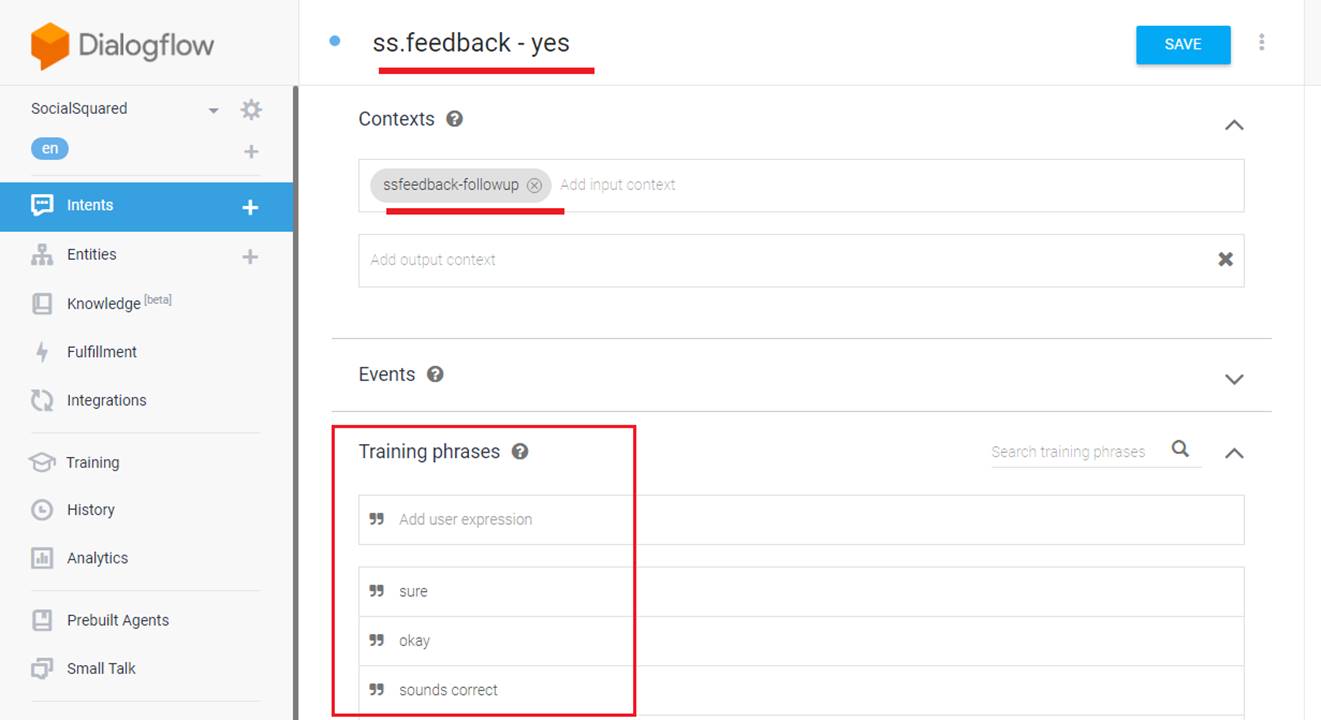Click the Contexts help question mark icon

pos(454,119)
